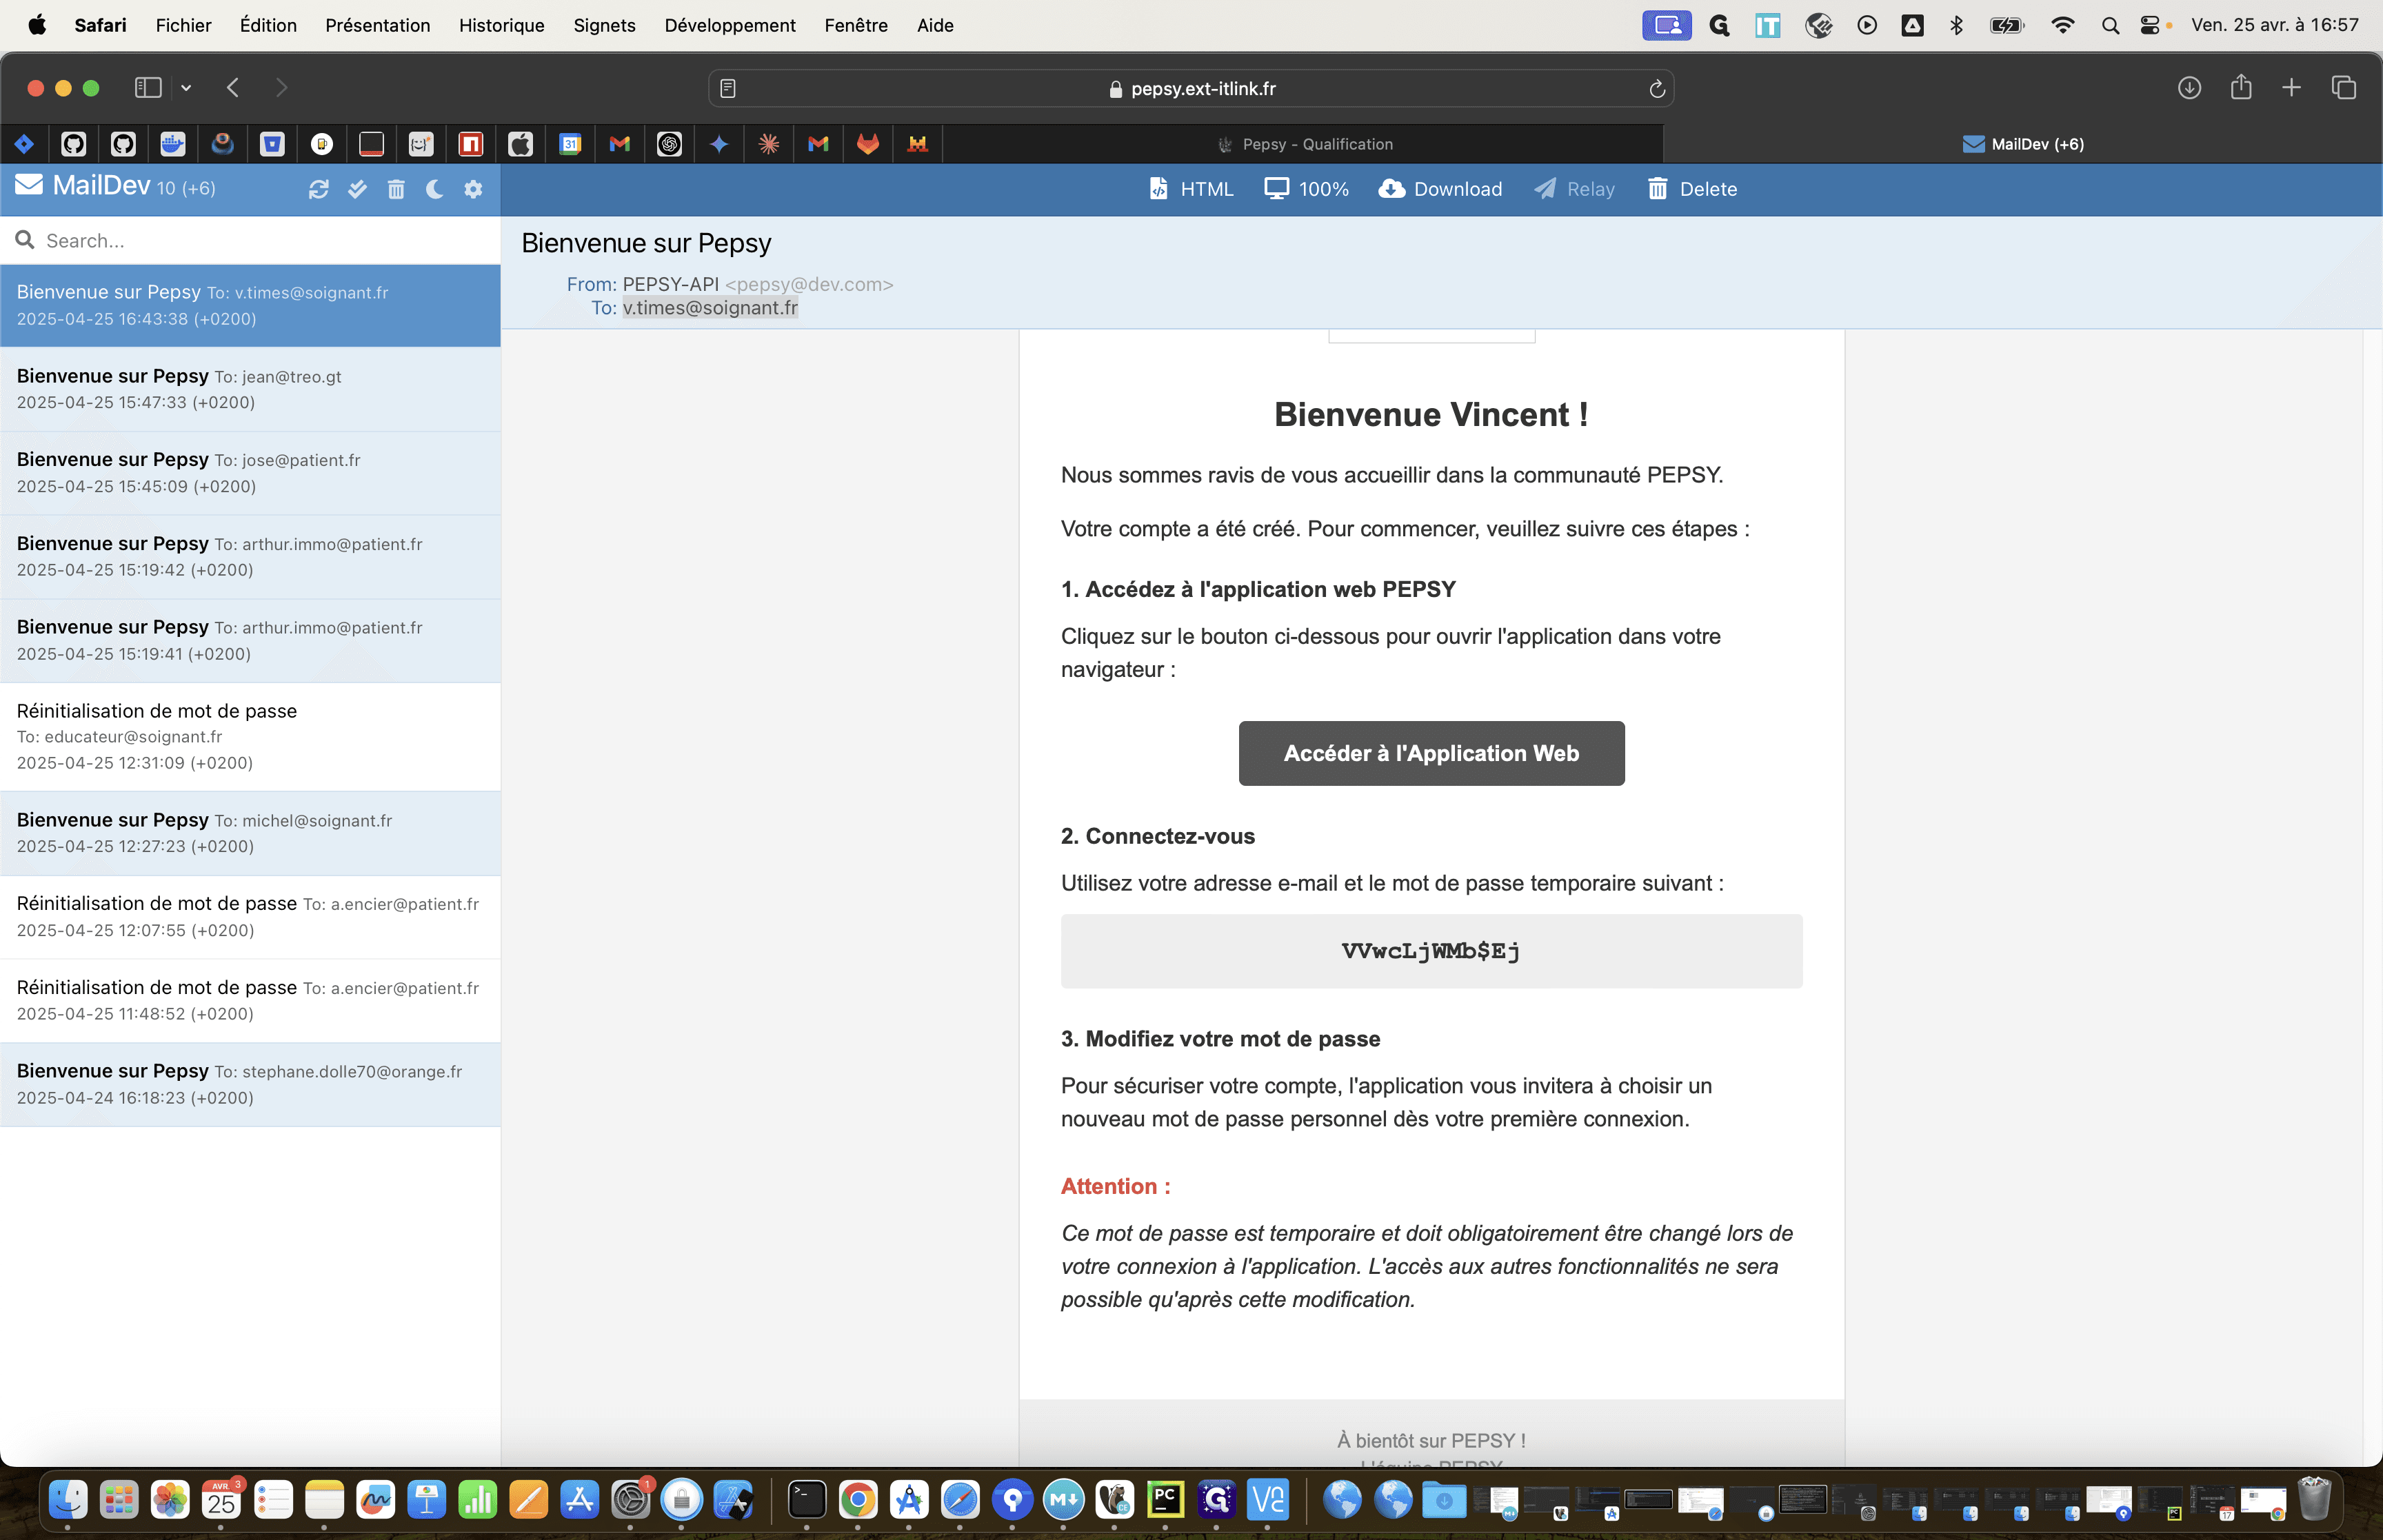Launch Terminal from the Dock
2383x1540 pixels.
coord(806,1499)
